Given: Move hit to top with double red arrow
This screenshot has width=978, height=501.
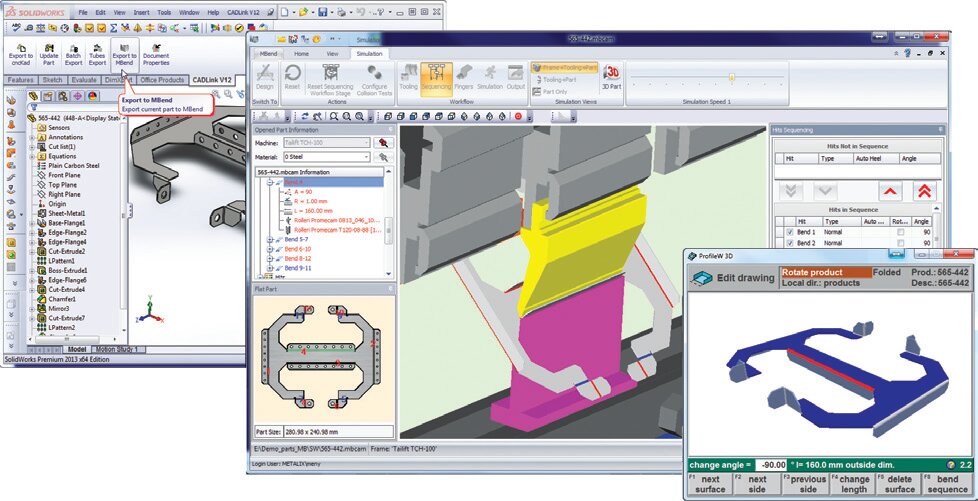Looking at the screenshot, I should (924, 191).
